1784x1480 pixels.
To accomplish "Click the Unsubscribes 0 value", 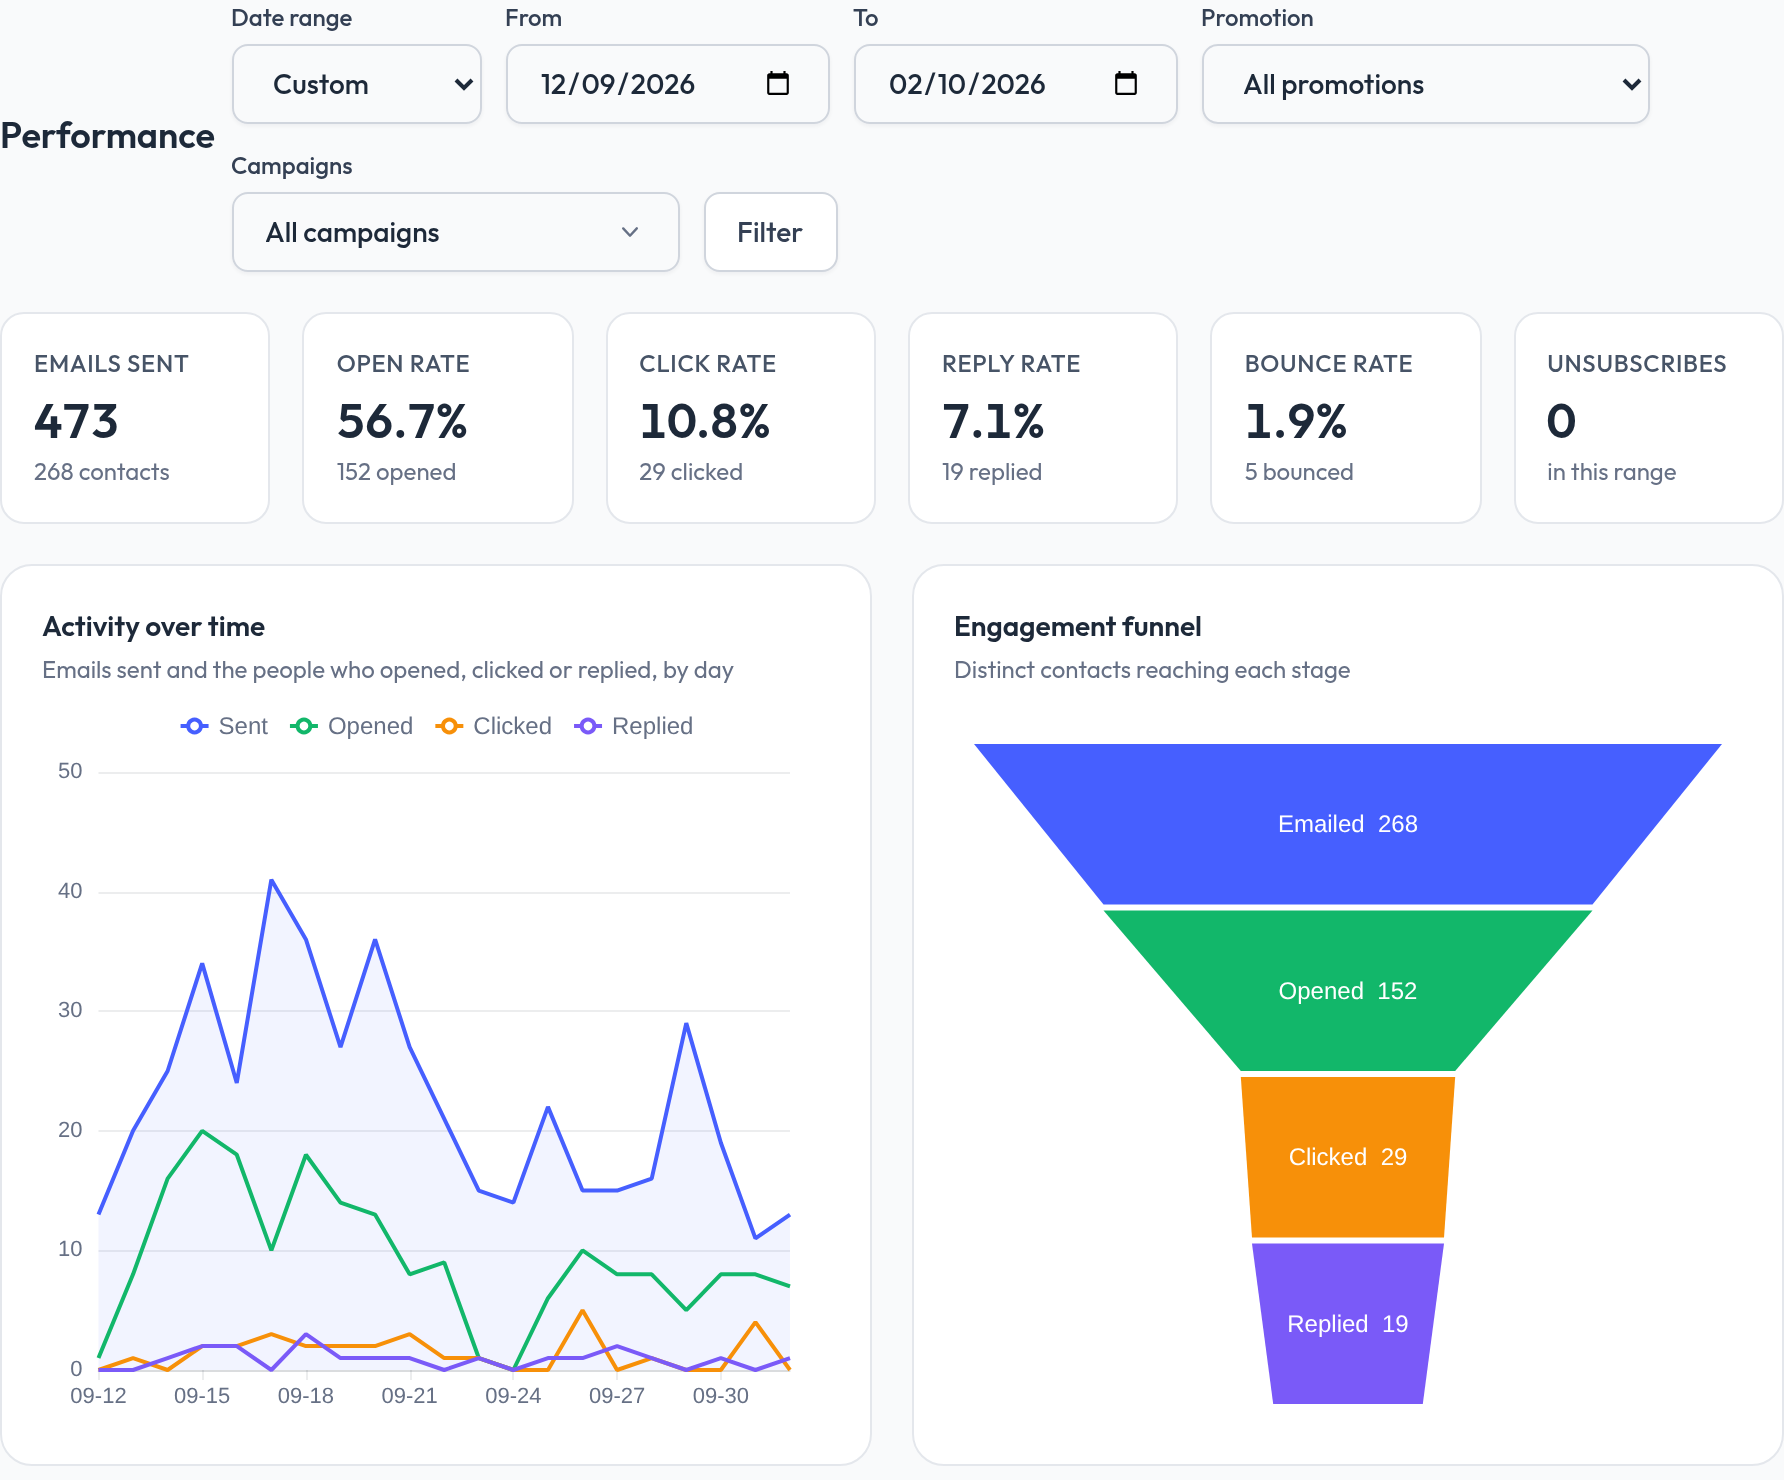I will [x=1562, y=421].
